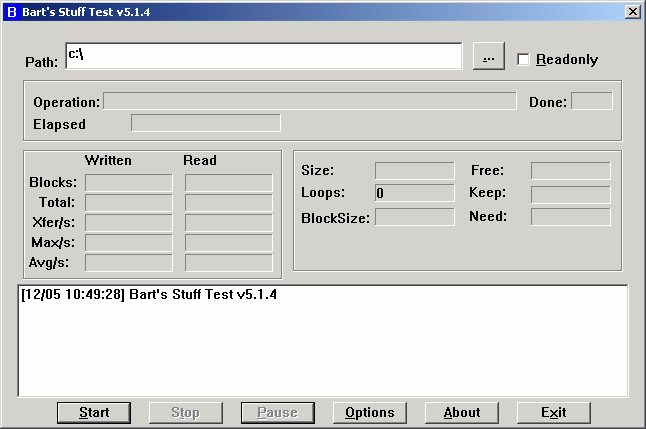Screen dimensions: 646x429
Task: Click the Bart's Stuff Test title bar icon
Action: [x=12, y=11]
